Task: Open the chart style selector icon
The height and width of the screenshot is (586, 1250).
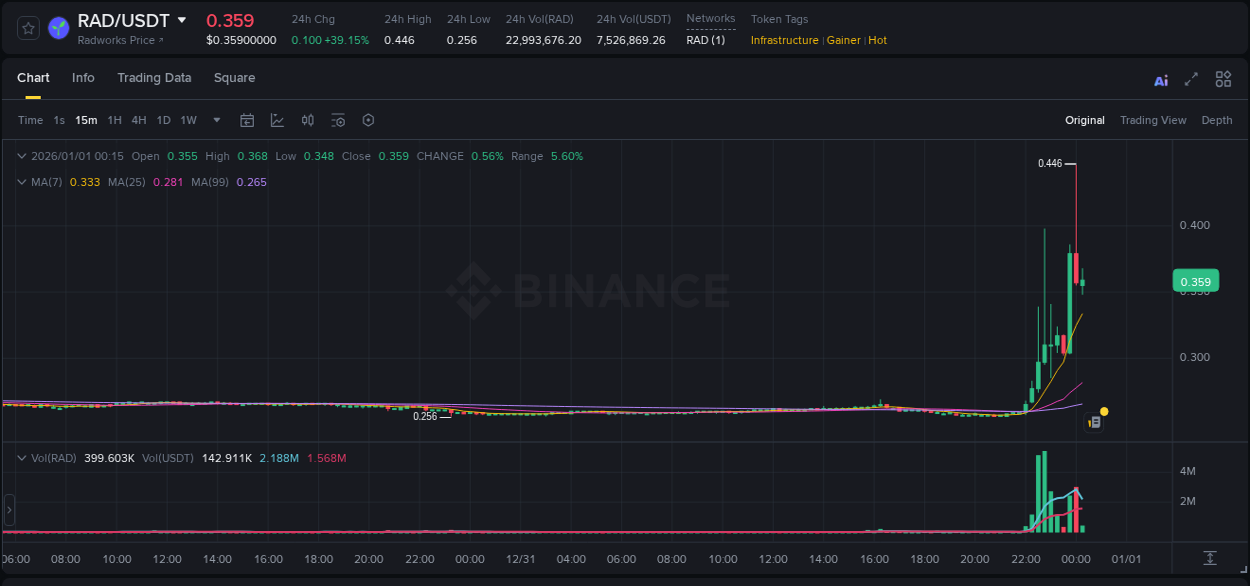Action: click(277, 120)
